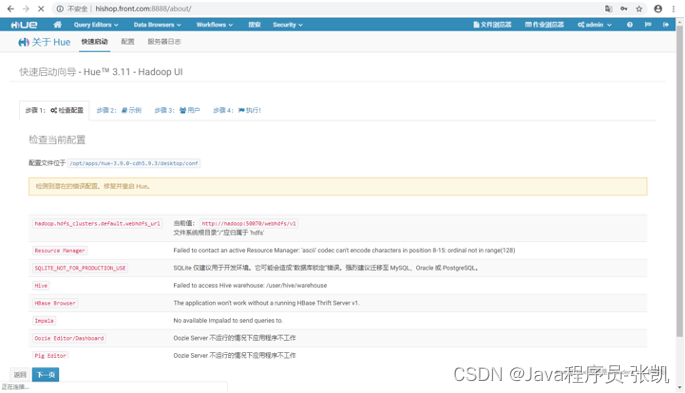Click the Resource Manager label

(x=60, y=251)
